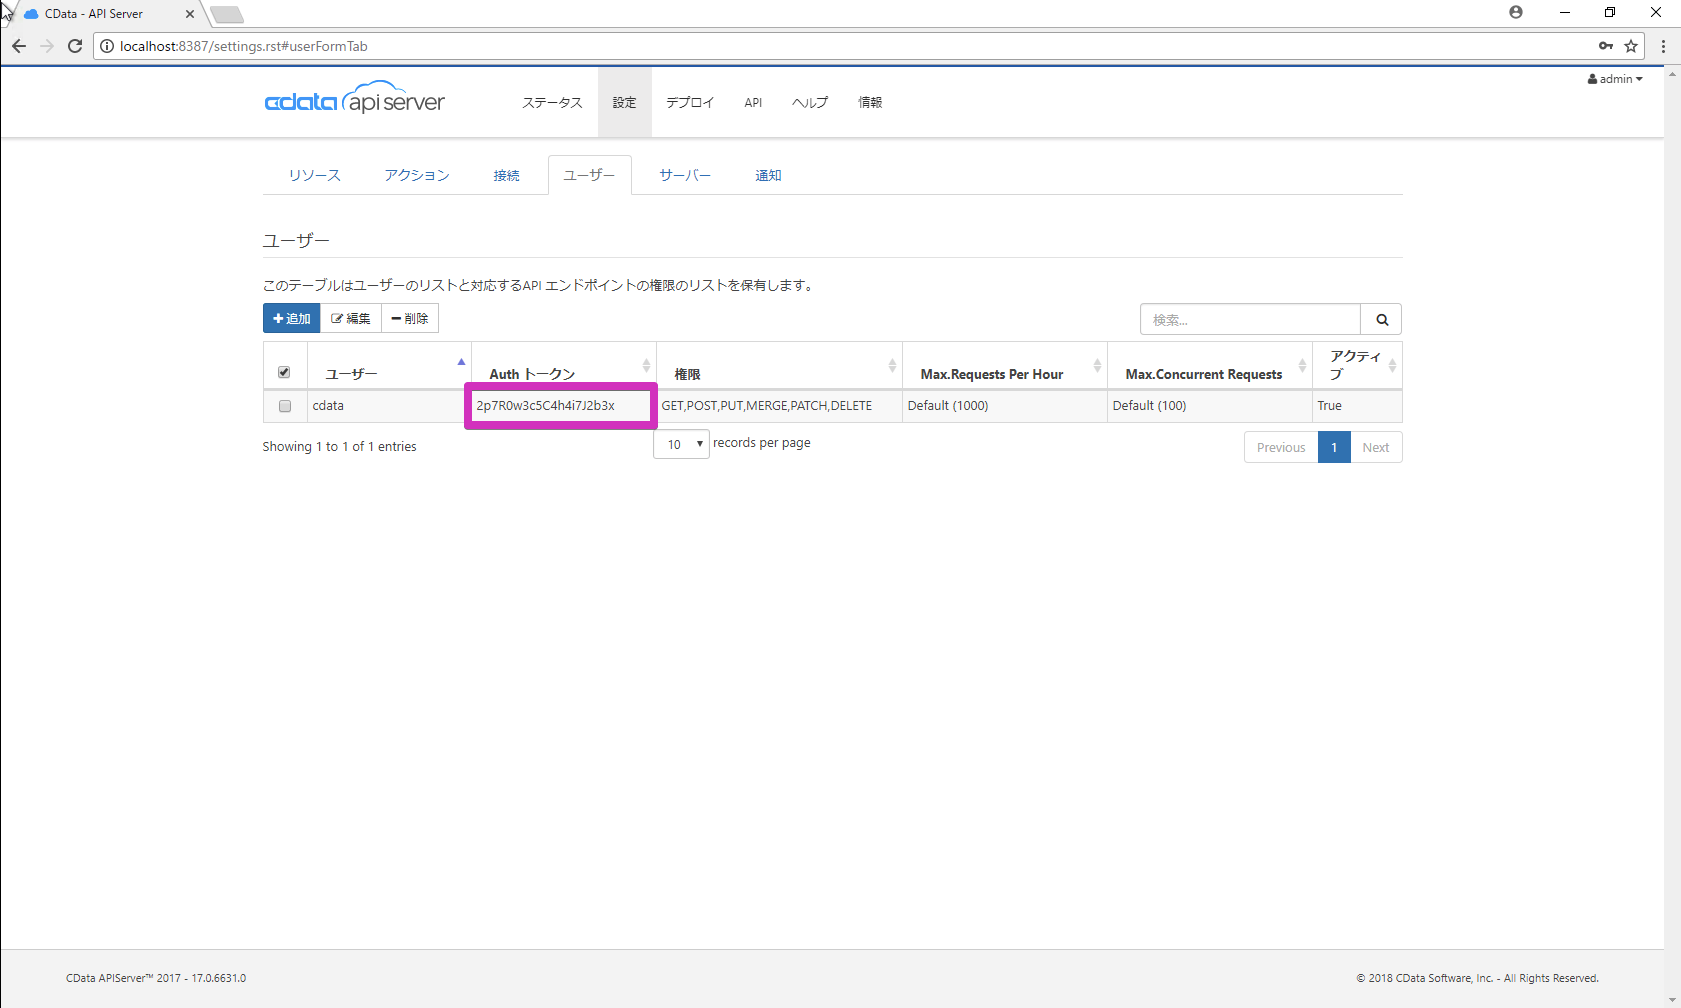Open API in the top navigation
This screenshot has width=1681, height=1008.
753,102
